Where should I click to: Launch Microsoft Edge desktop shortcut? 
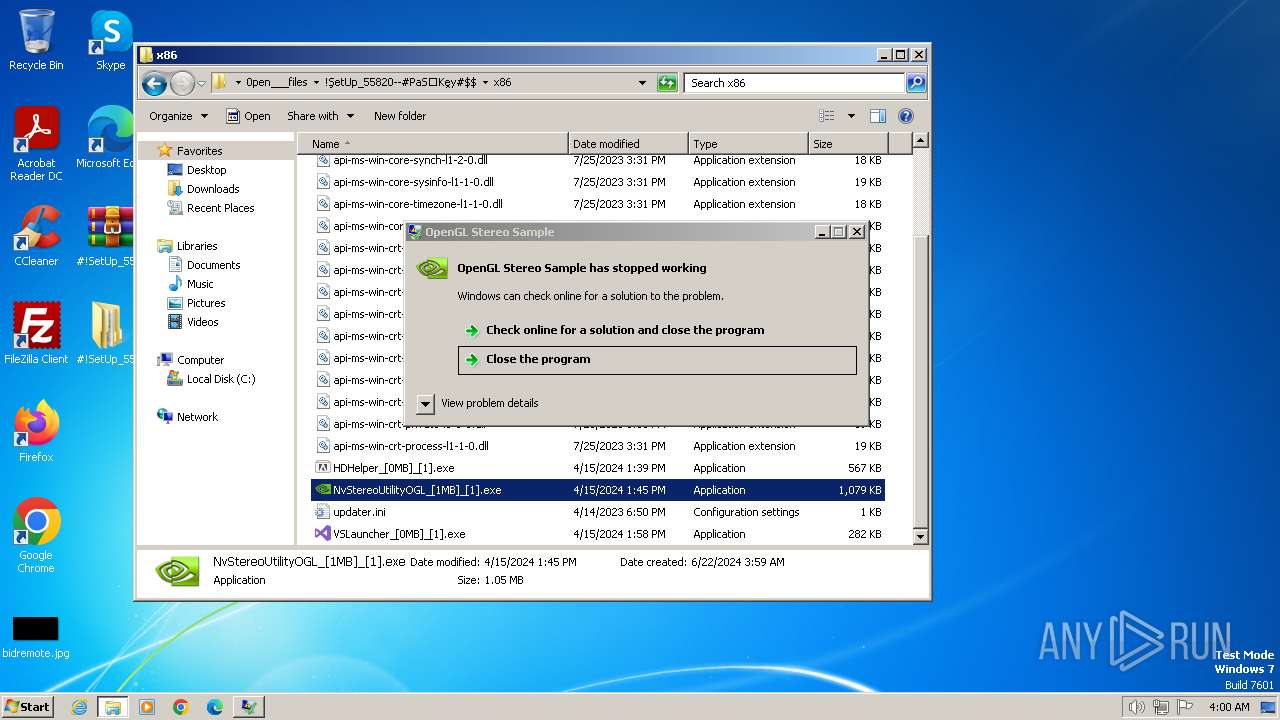(x=110, y=138)
